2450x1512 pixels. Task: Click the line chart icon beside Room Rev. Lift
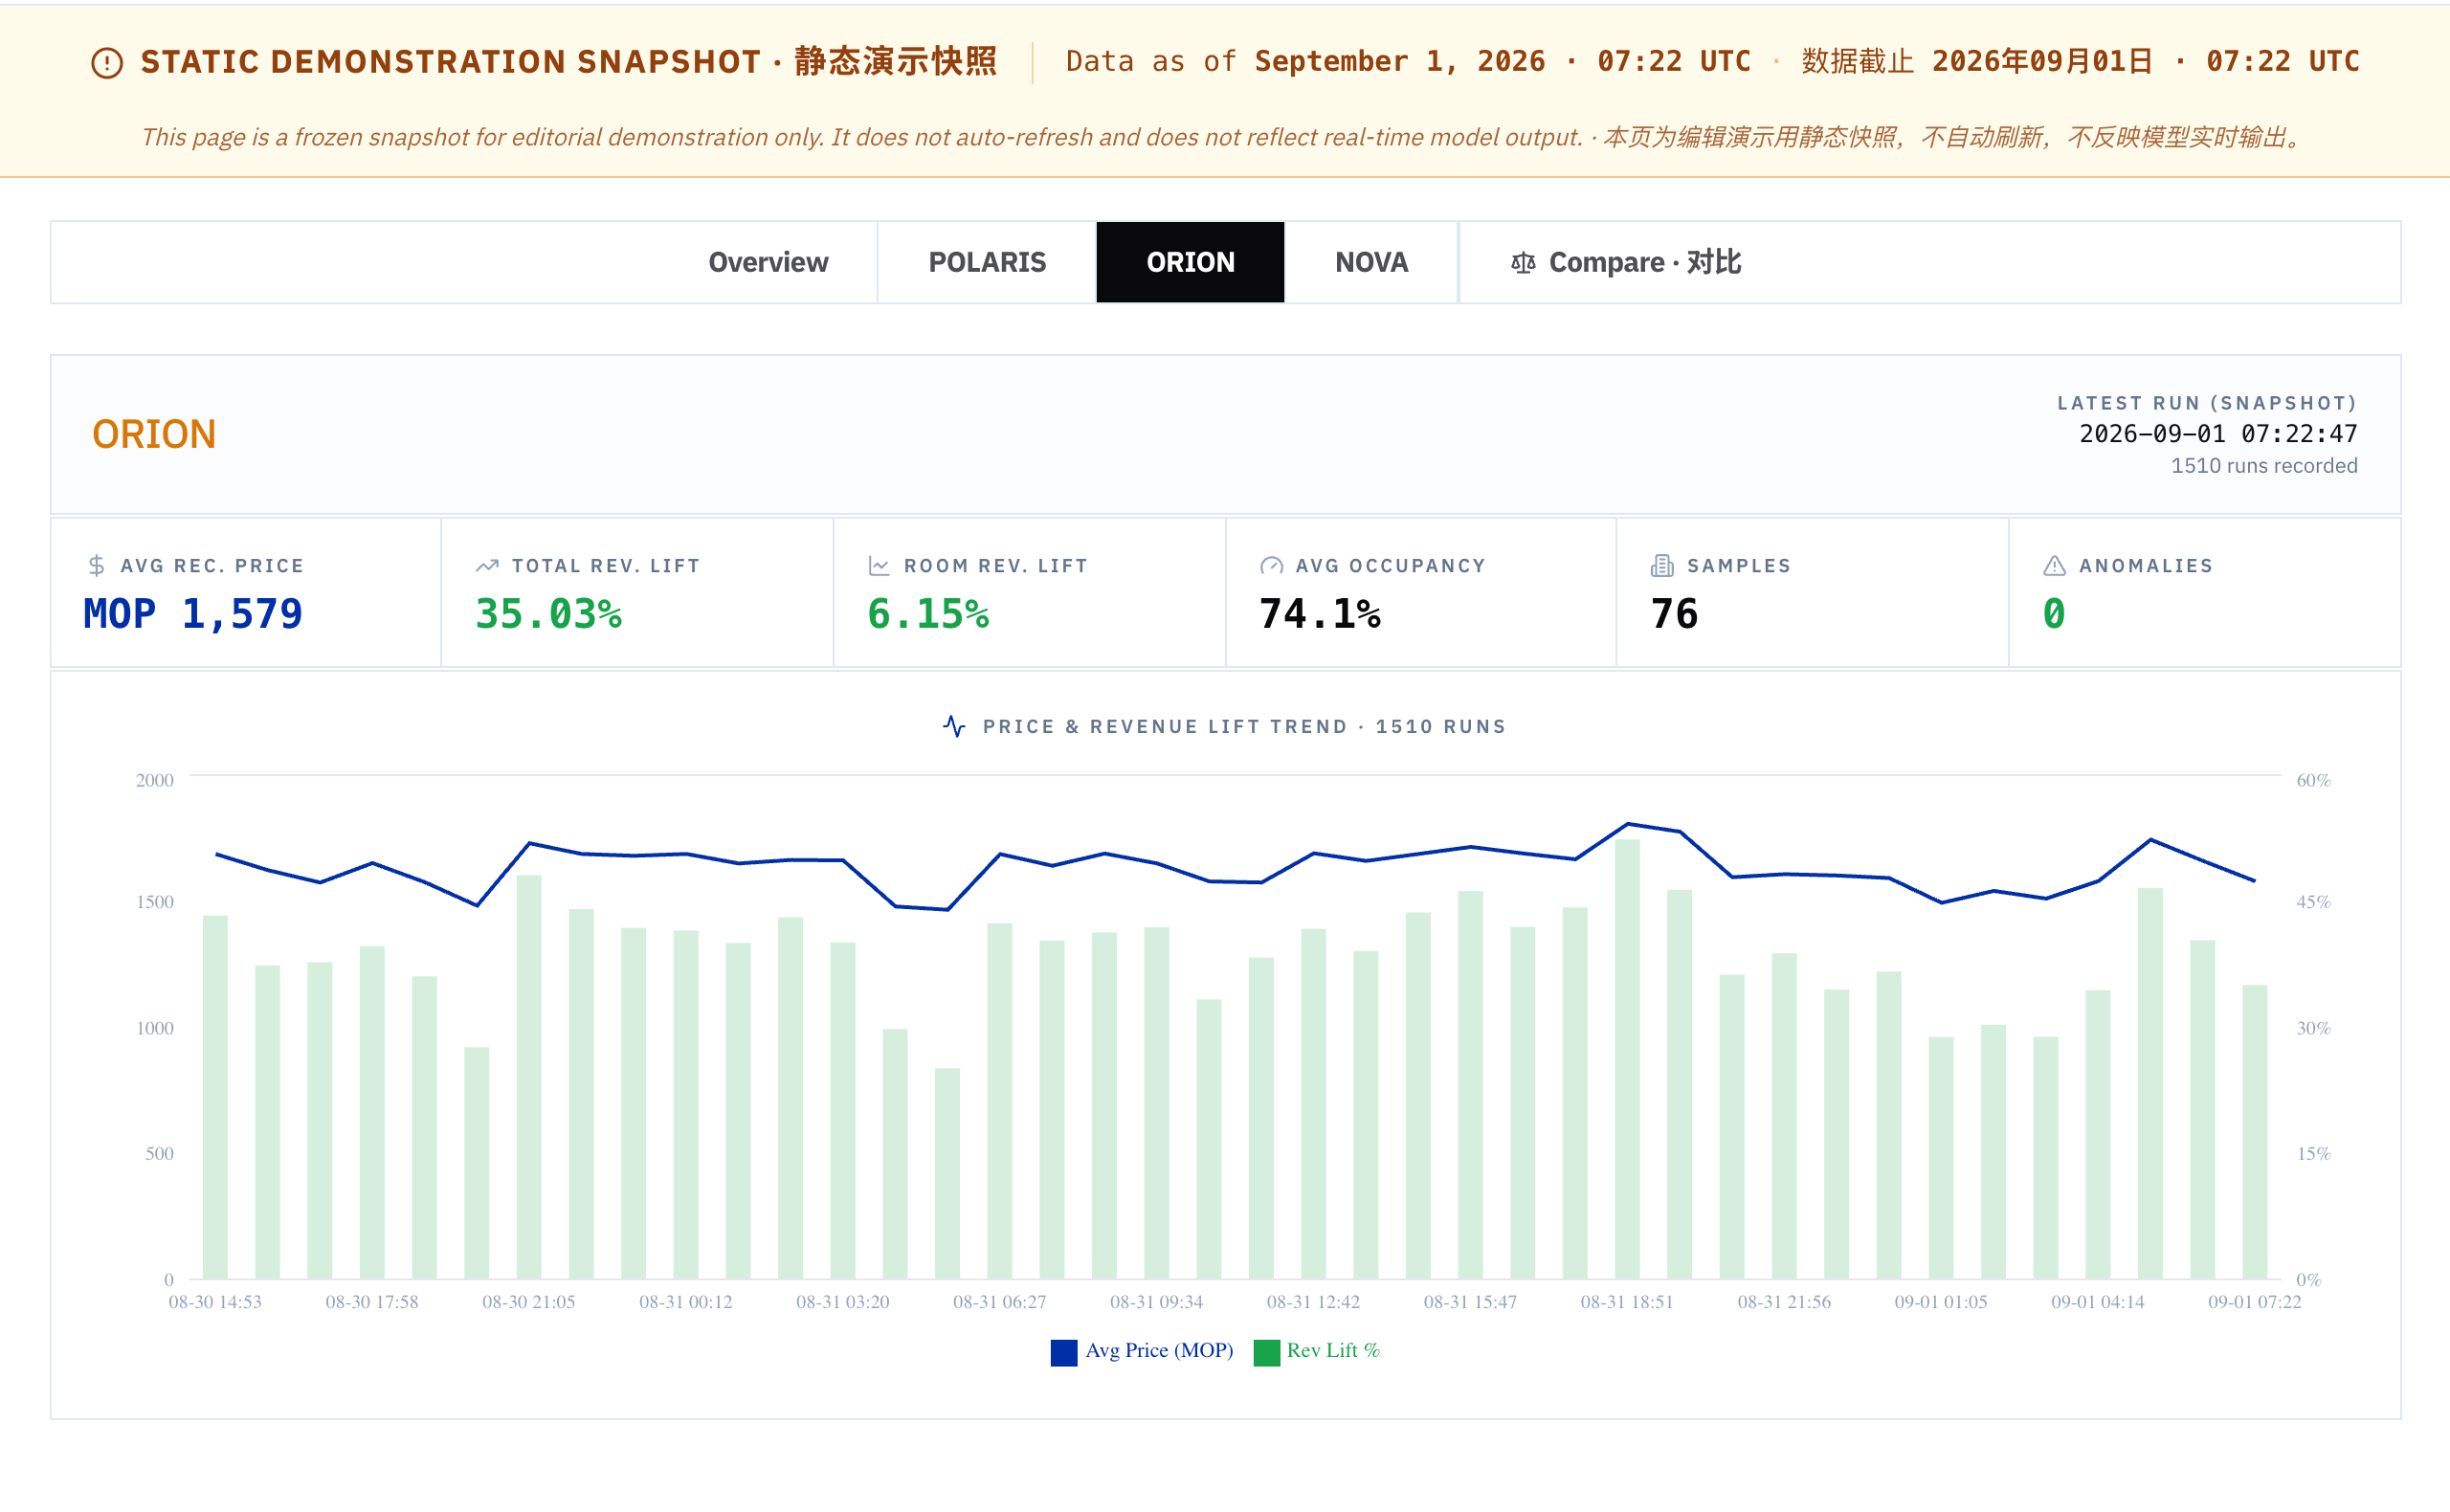point(879,566)
